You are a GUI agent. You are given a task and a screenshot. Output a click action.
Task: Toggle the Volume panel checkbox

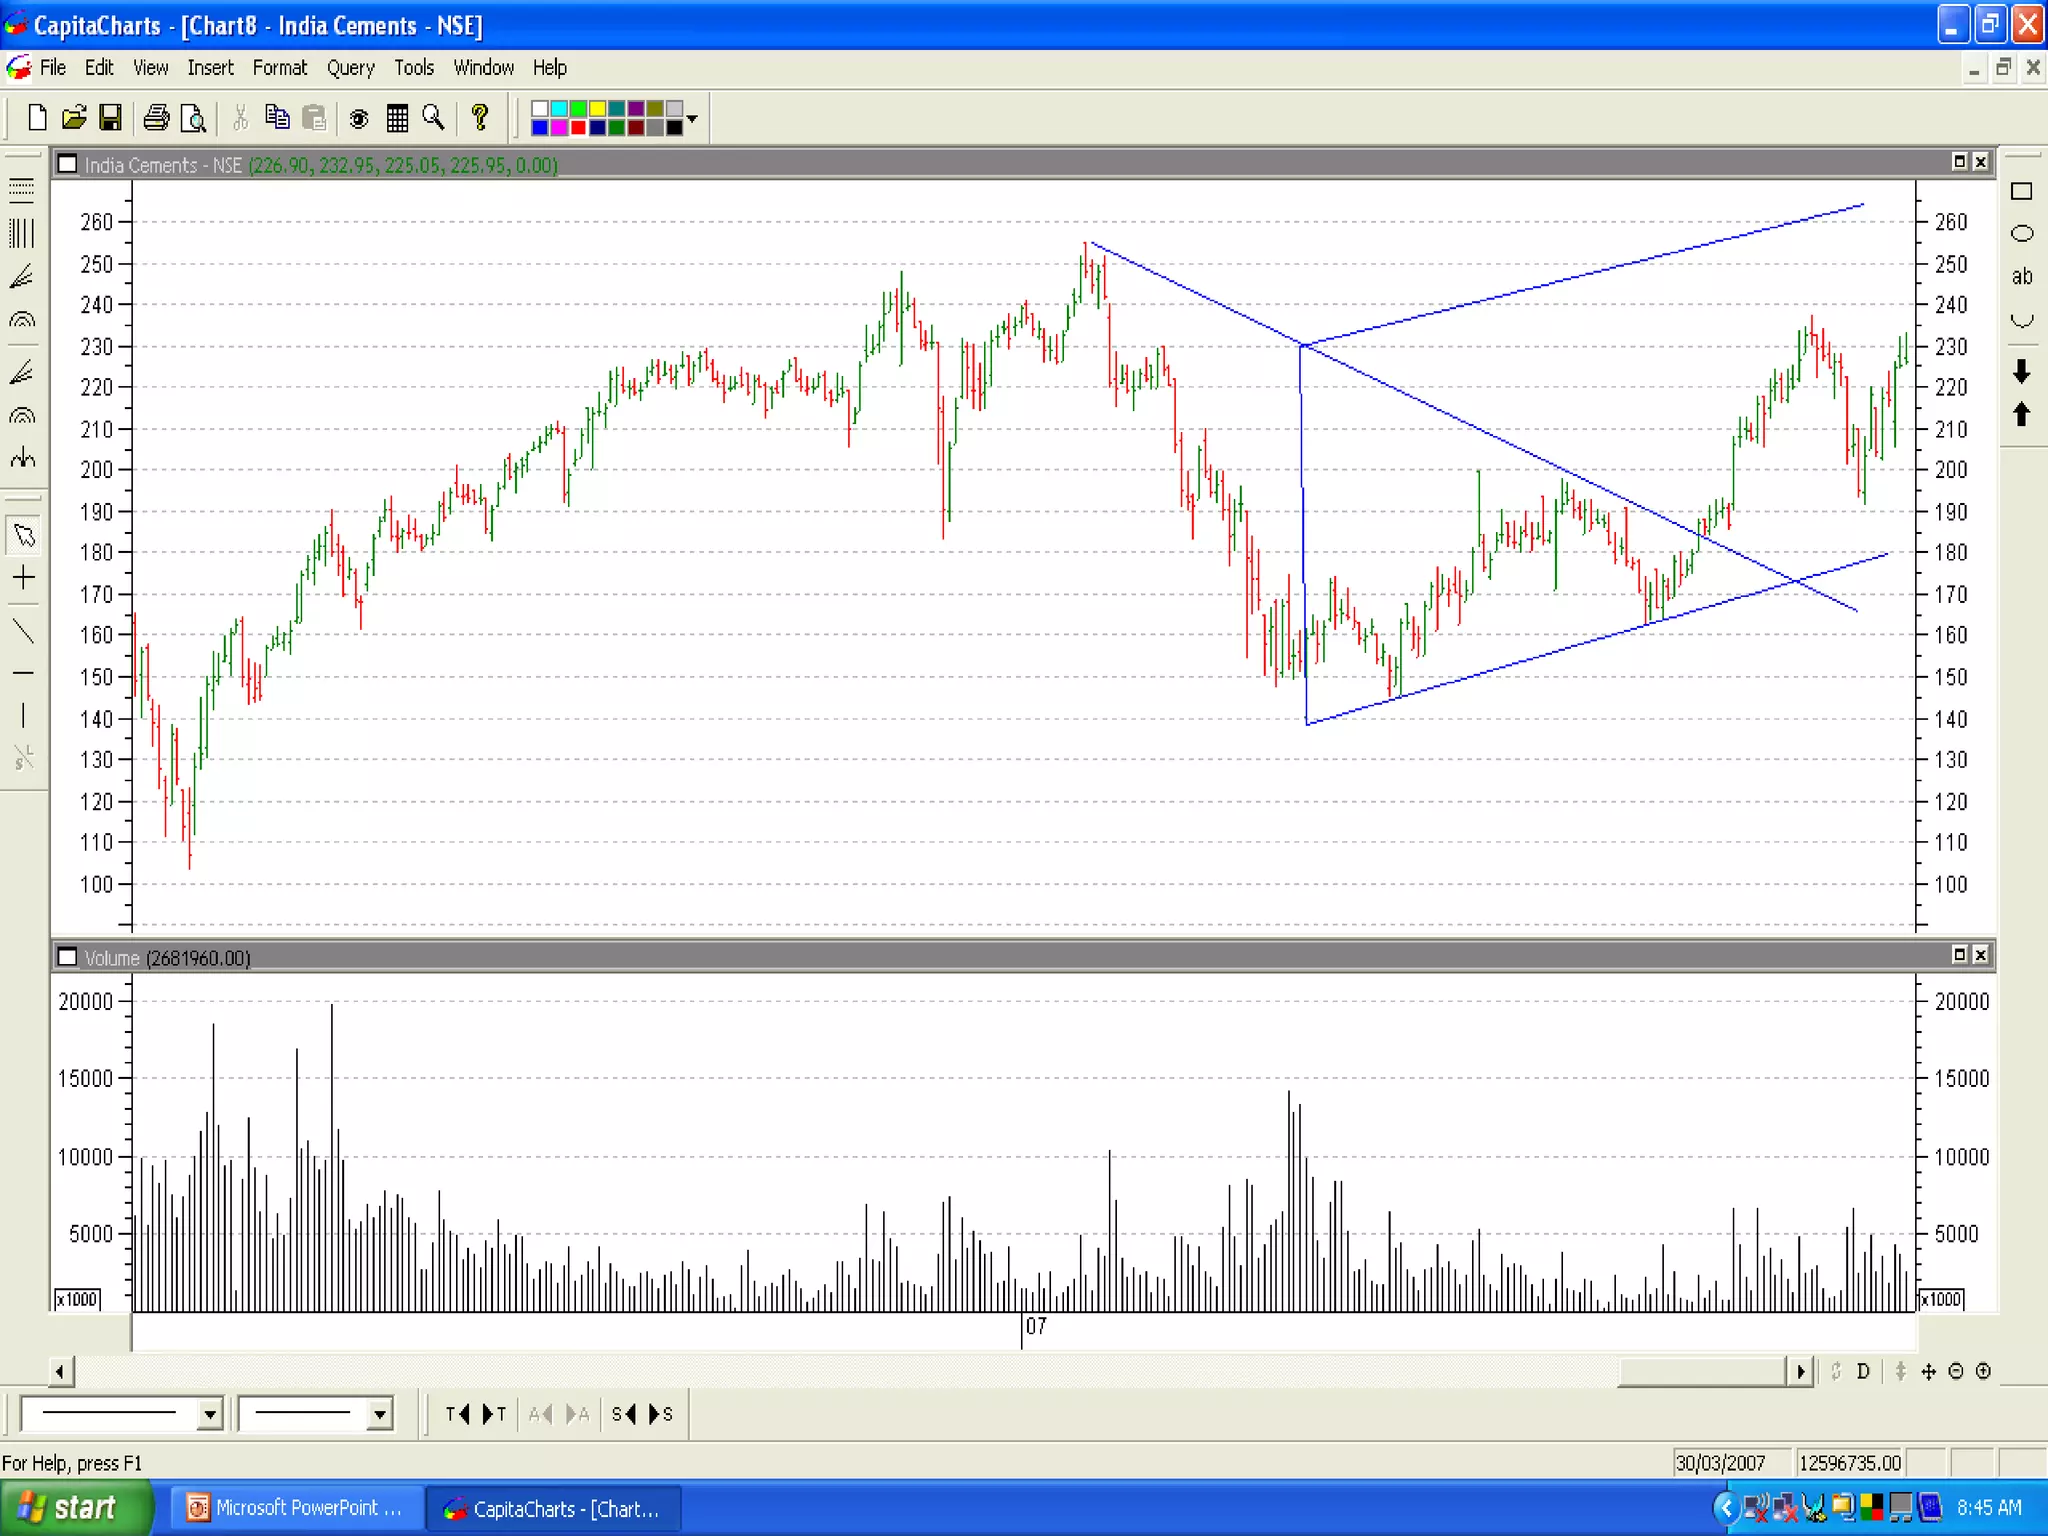coord(68,957)
